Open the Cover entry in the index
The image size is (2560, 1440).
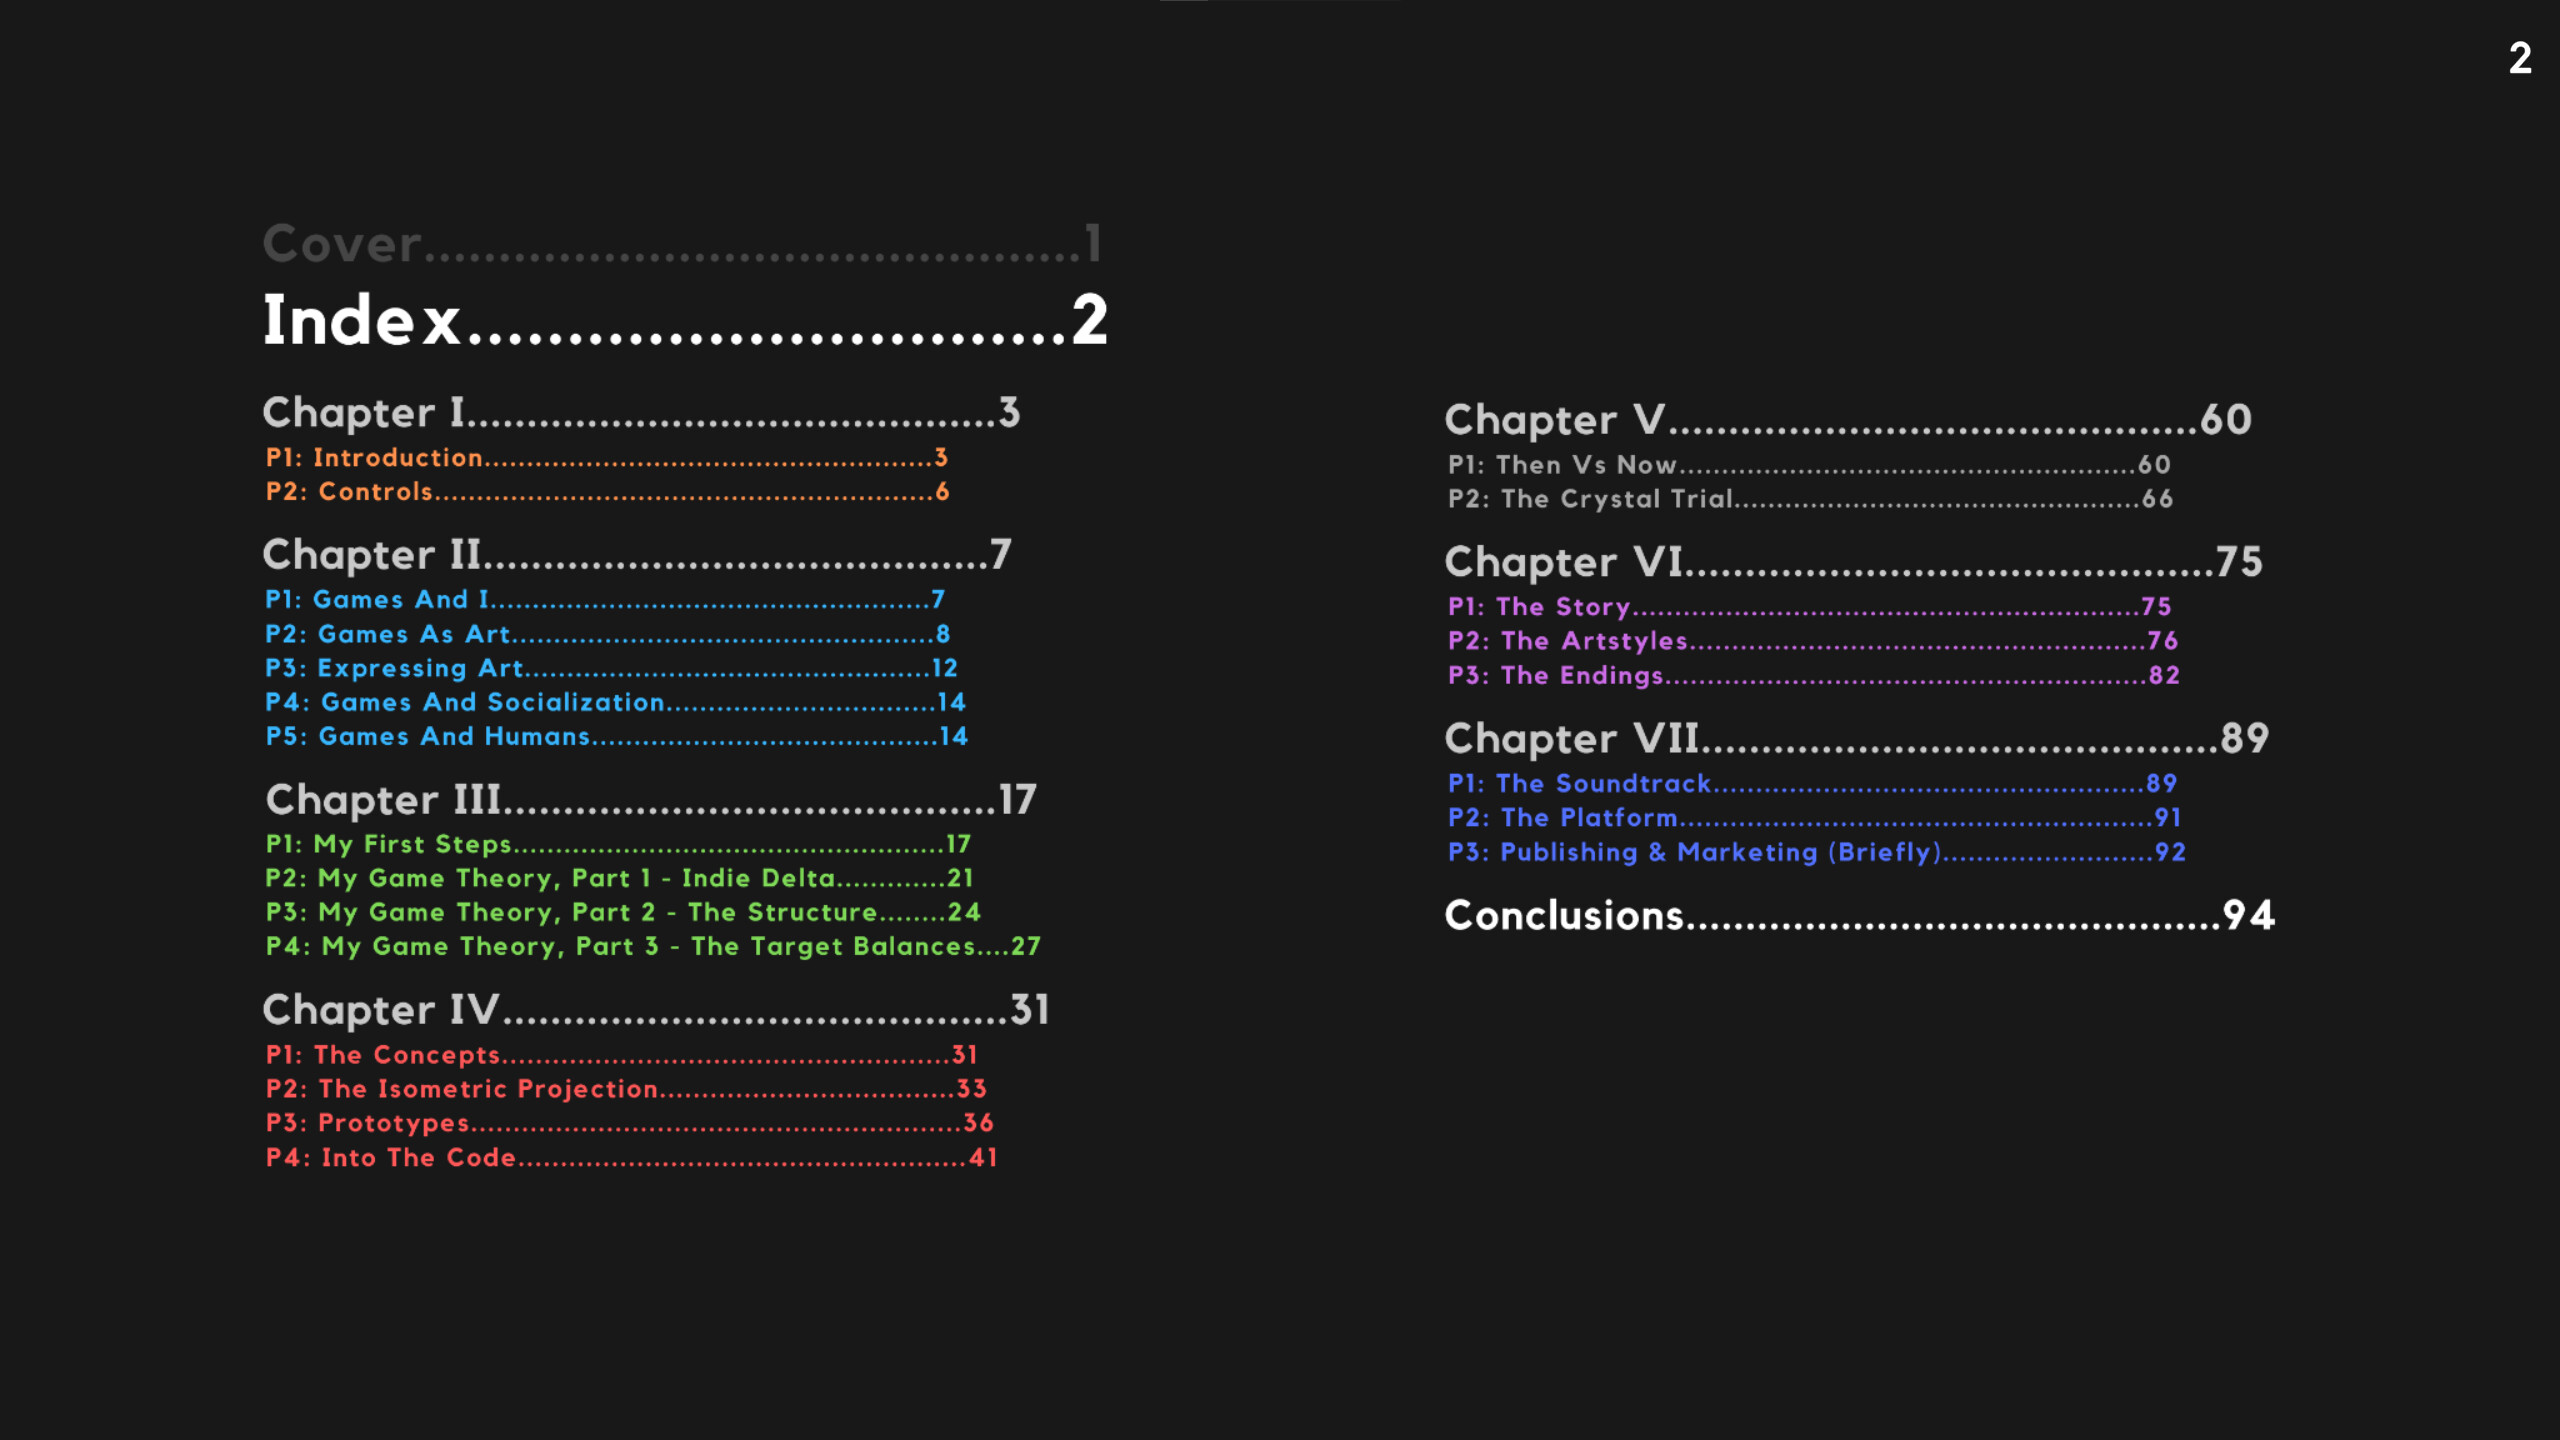click(680, 244)
